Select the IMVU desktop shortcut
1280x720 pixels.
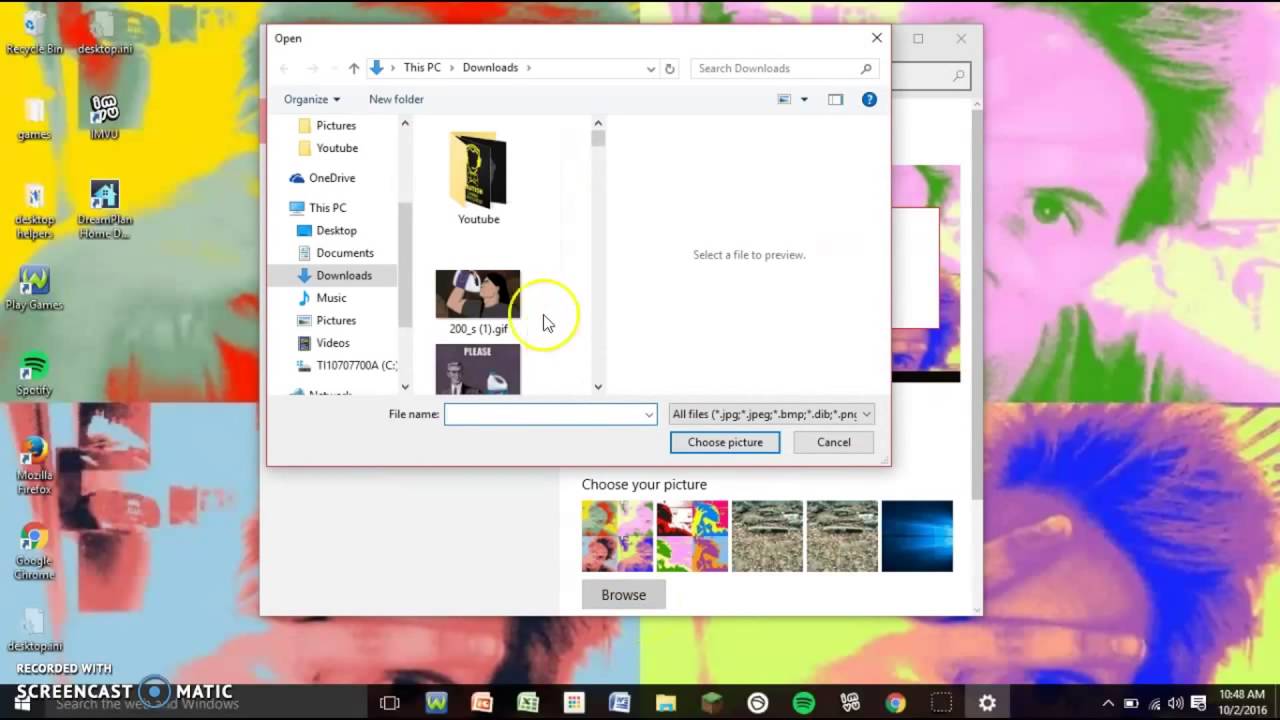click(x=104, y=117)
